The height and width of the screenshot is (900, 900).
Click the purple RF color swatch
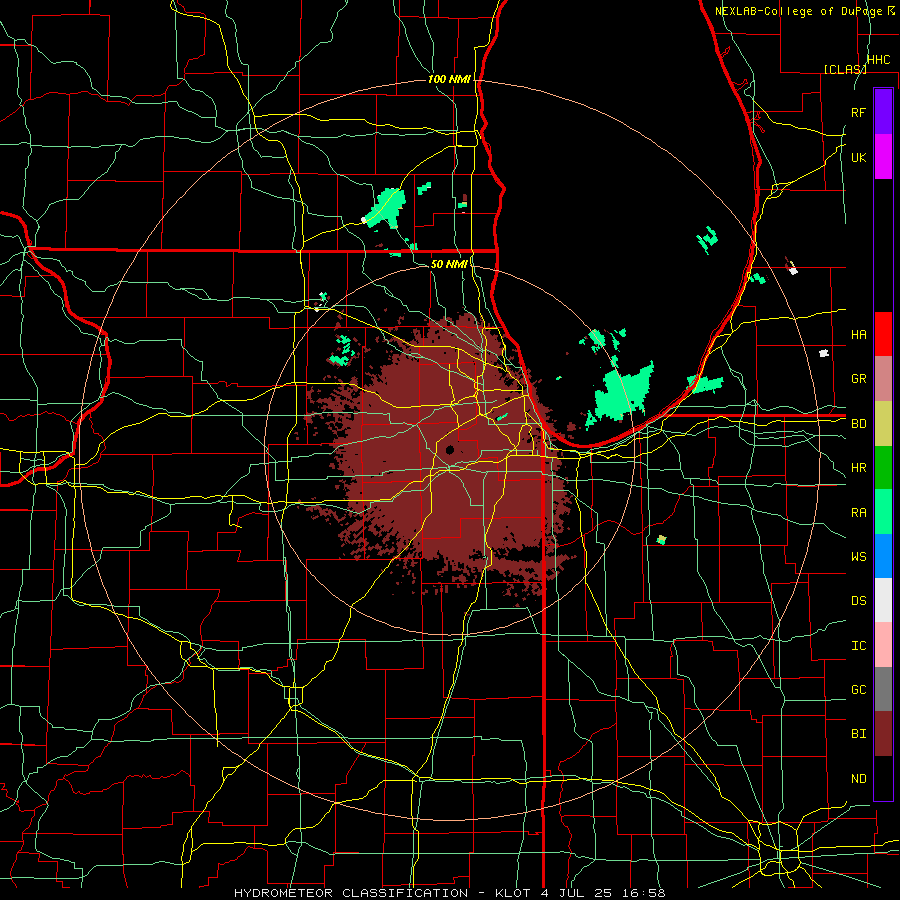(x=883, y=112)
